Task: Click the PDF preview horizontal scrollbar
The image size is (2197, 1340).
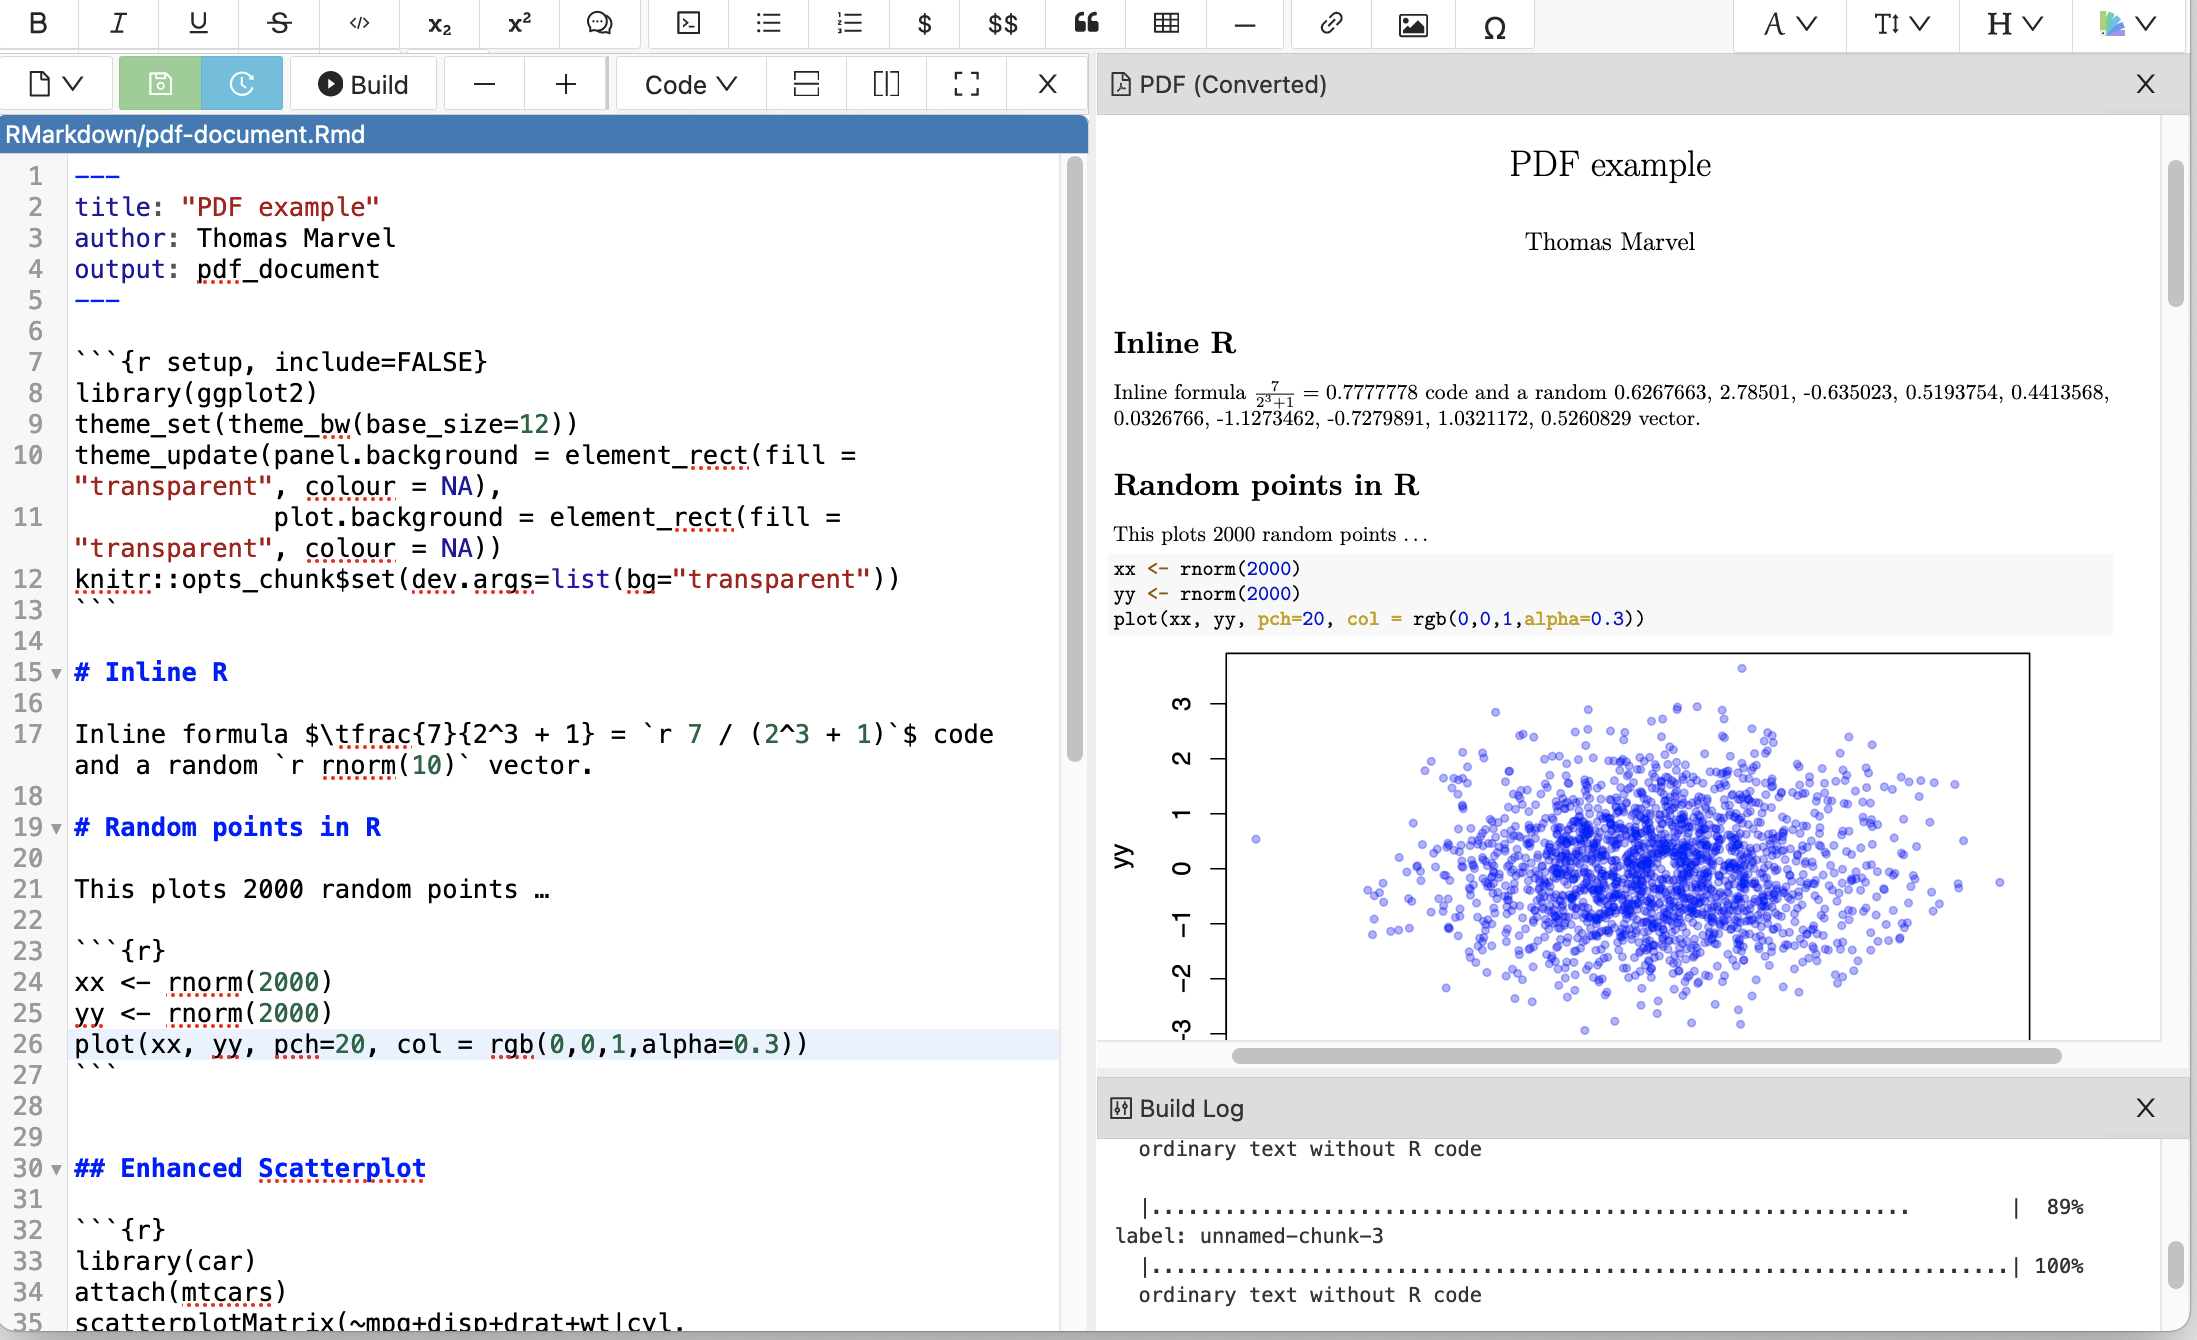Action: 1645,1056
